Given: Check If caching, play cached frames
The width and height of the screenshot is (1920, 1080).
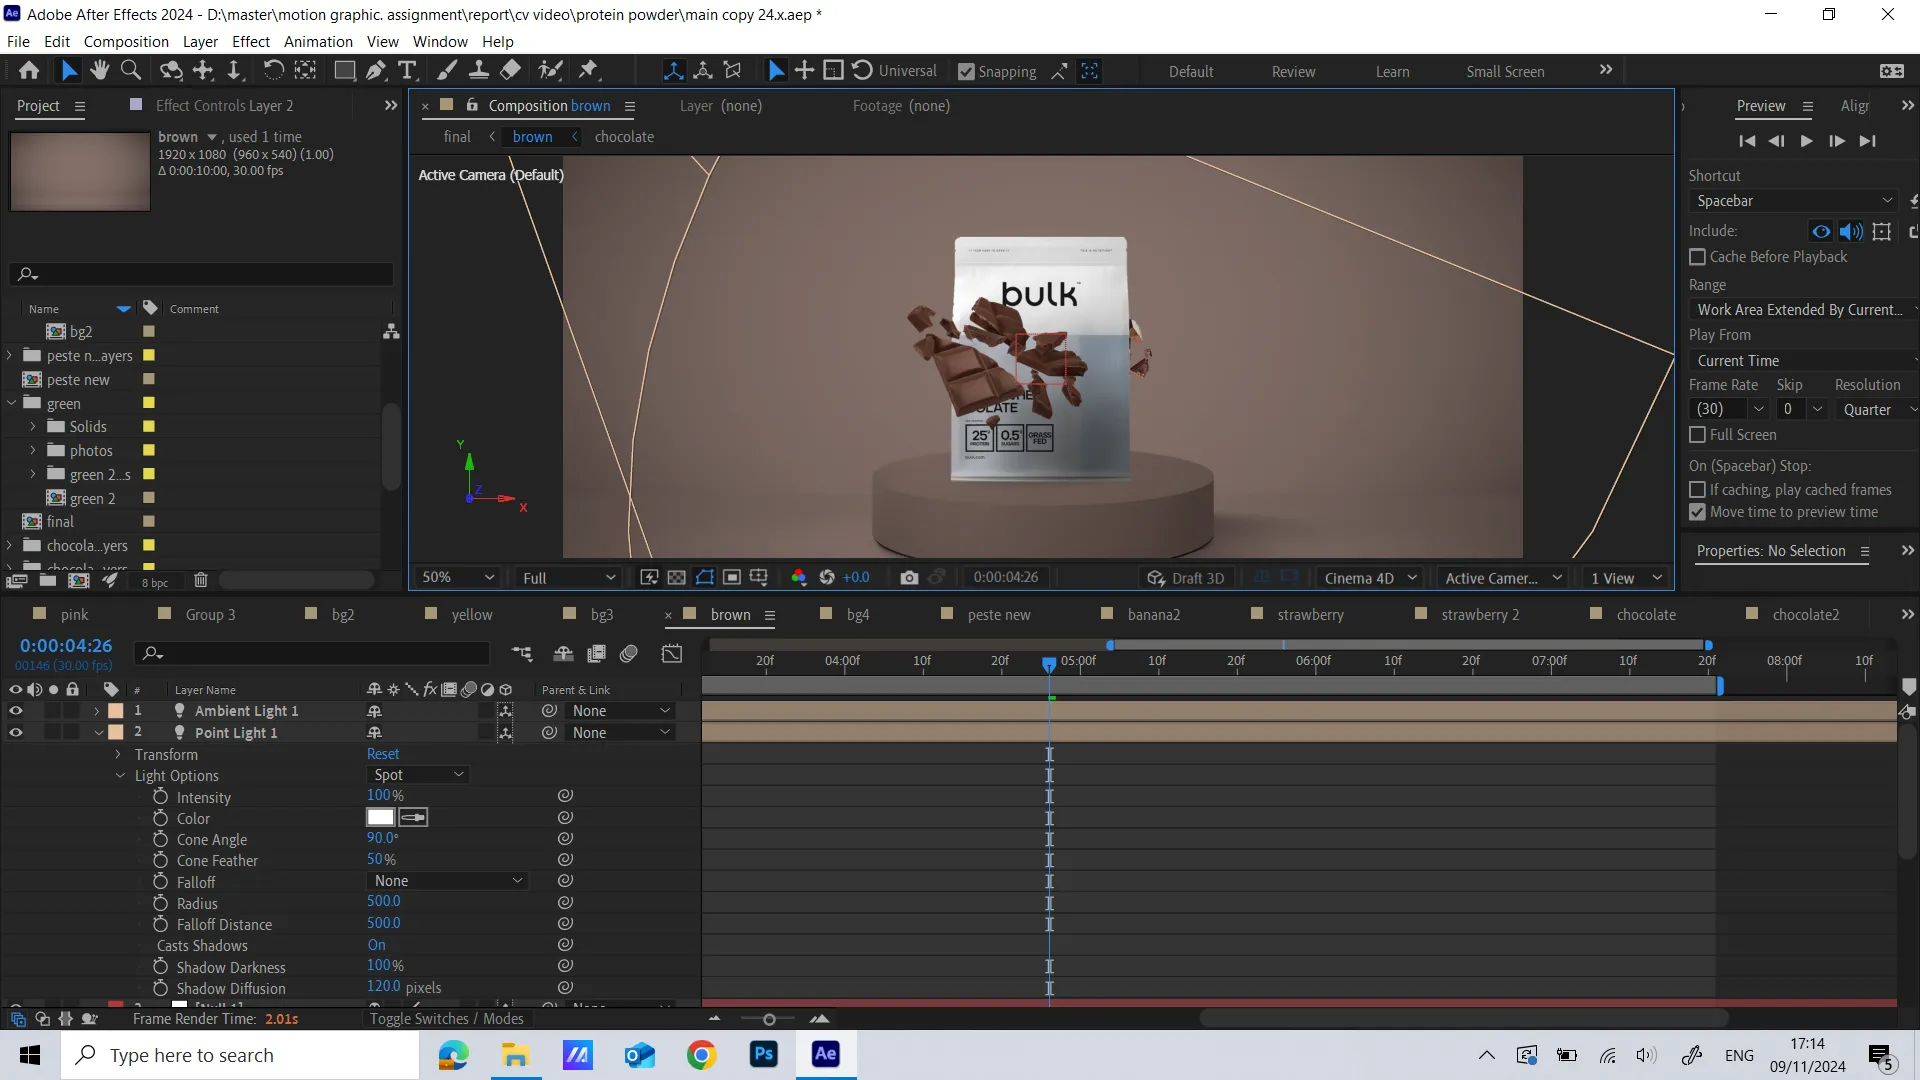Looking at the screenshot, I should (1697, 490).
